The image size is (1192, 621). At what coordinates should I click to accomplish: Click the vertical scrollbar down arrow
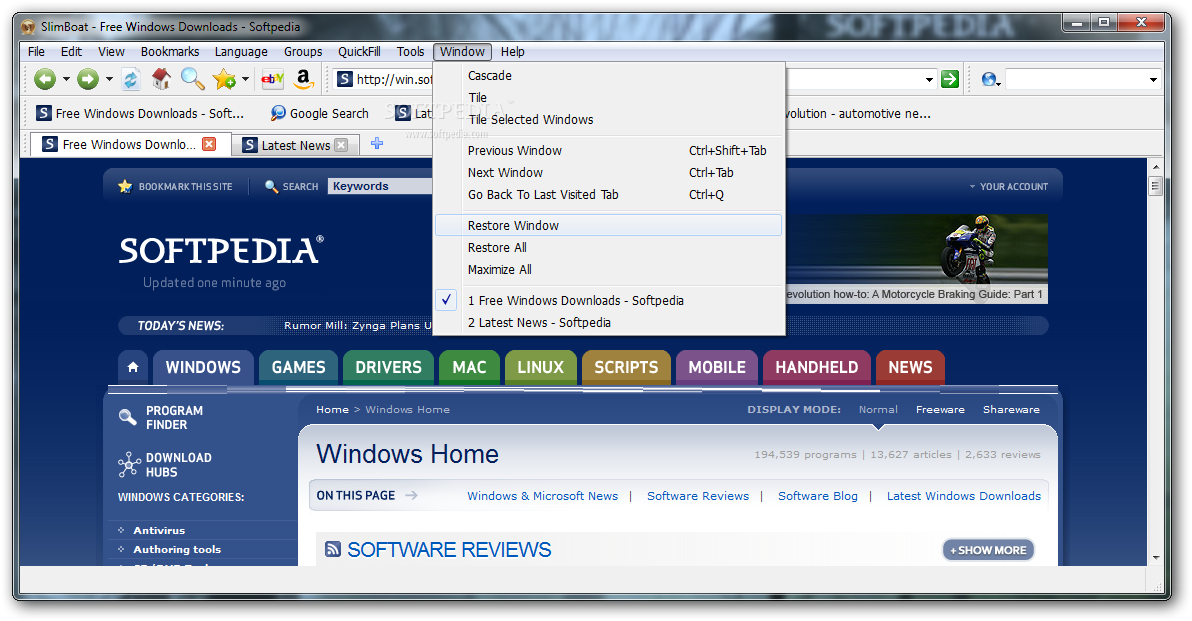click(1156, 557)
